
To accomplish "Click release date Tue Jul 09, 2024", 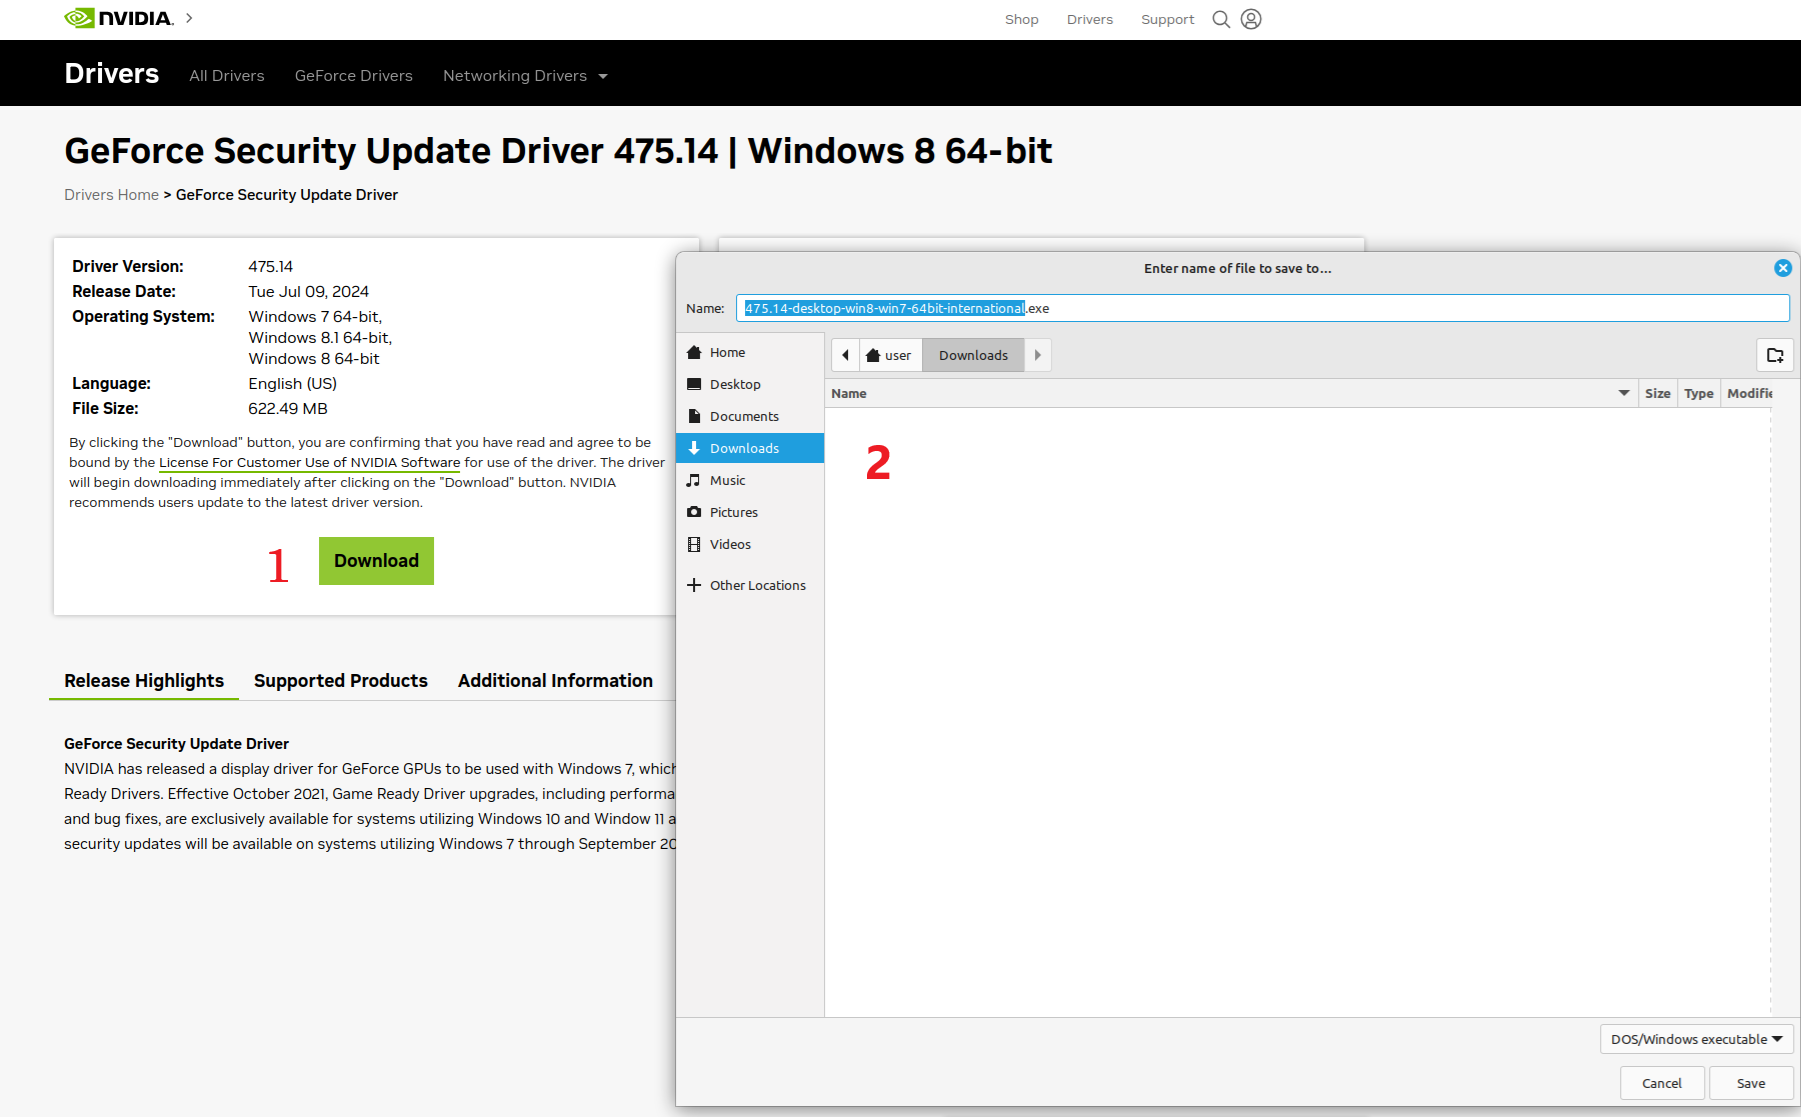I will point(308,291).
